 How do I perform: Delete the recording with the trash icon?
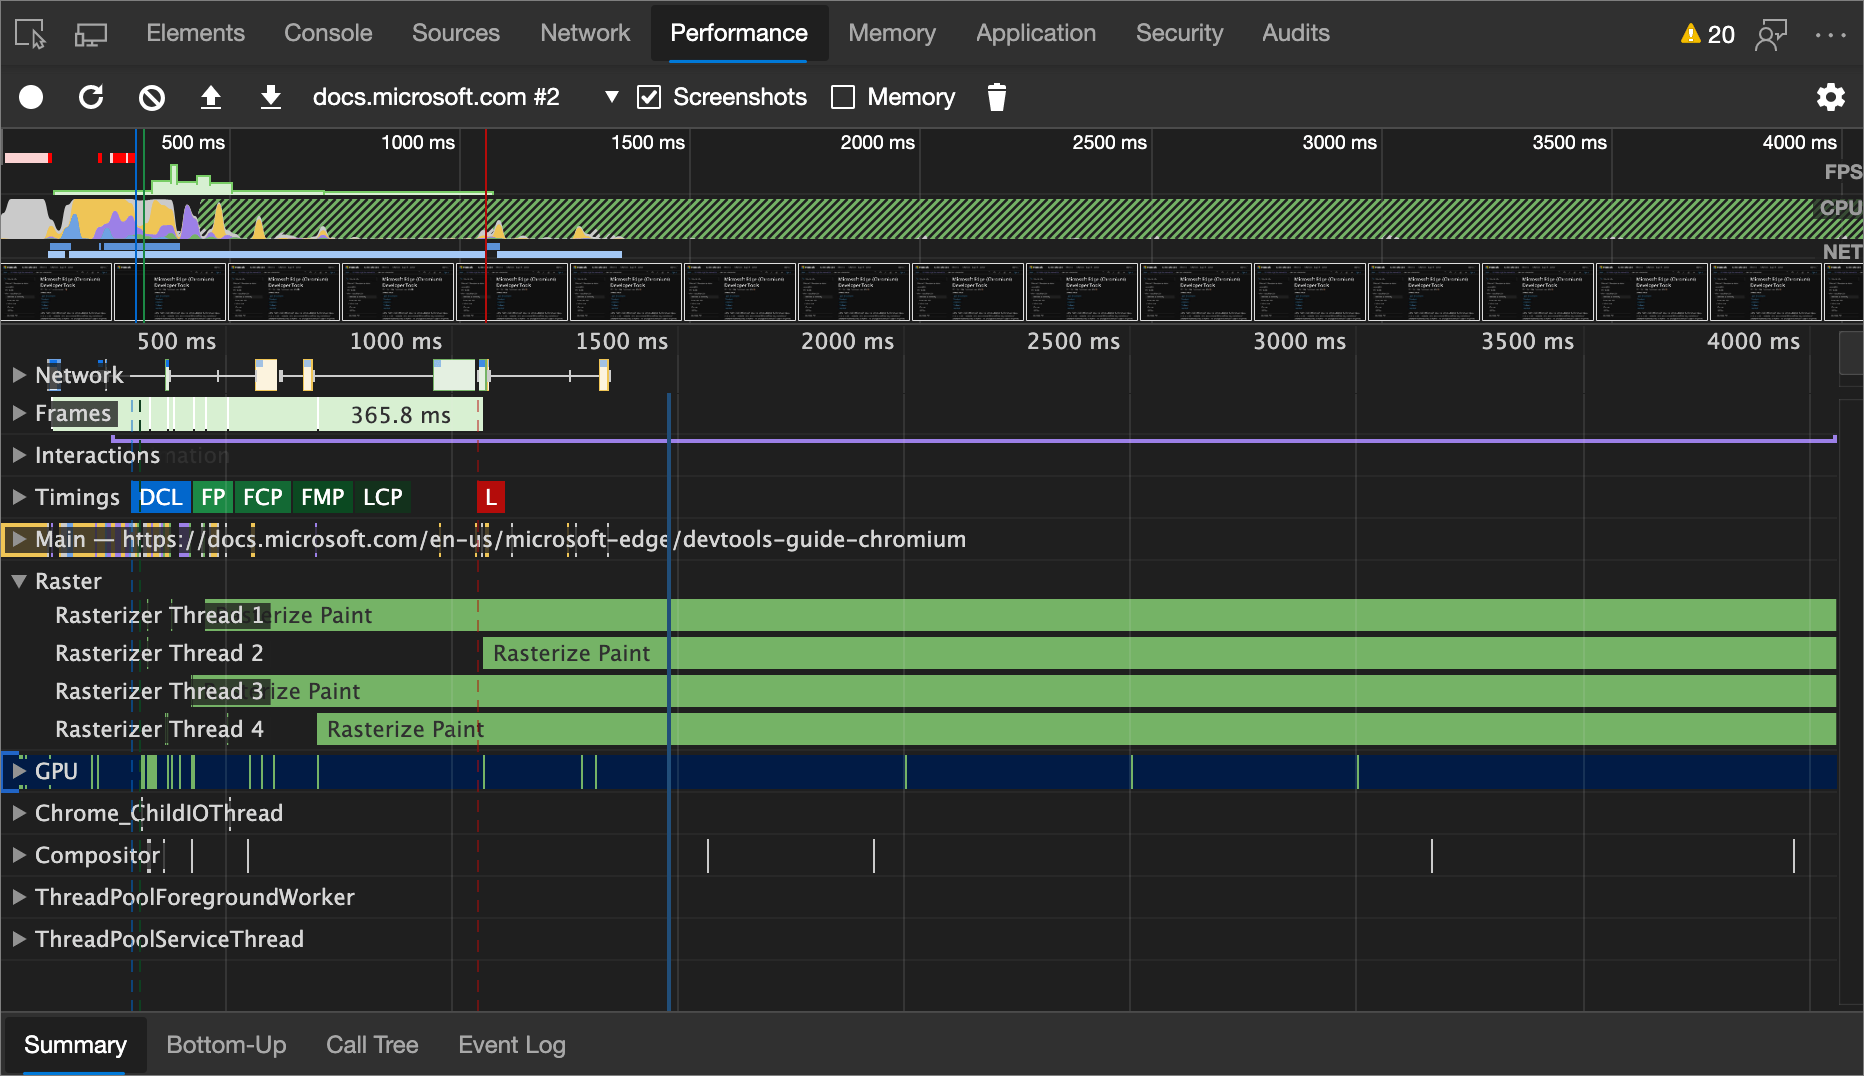996,97
